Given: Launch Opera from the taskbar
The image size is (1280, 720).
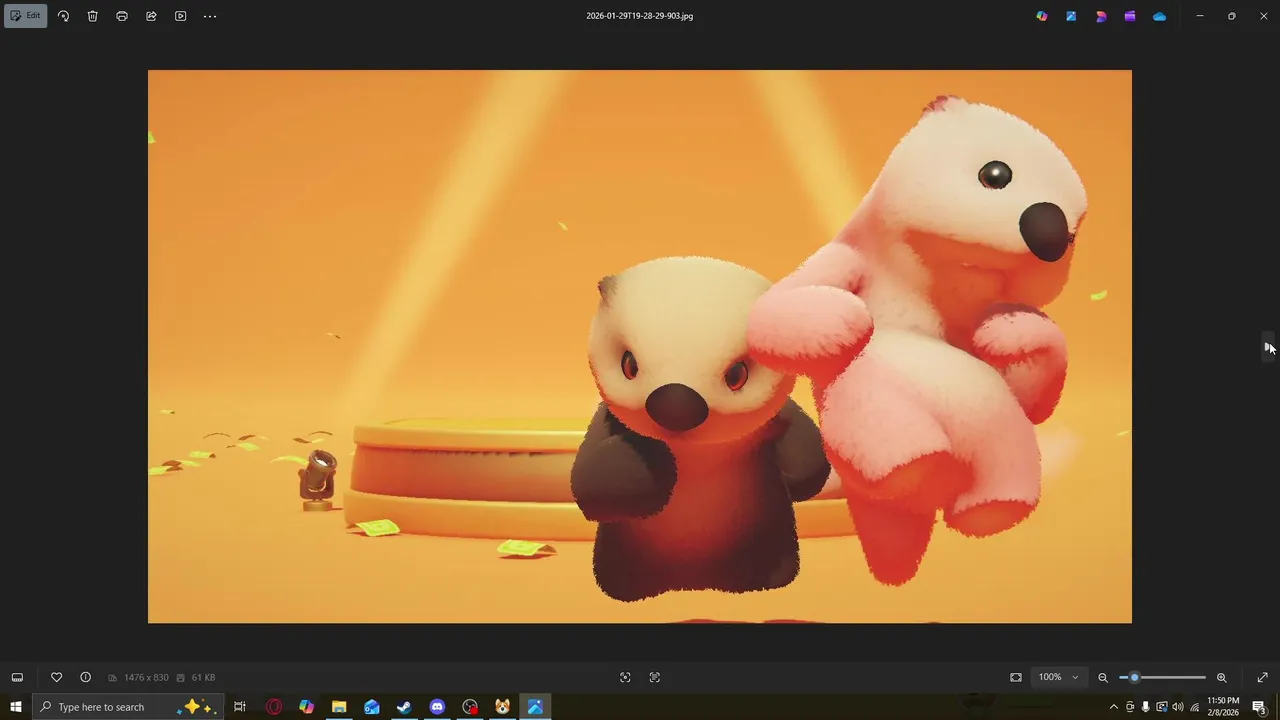Looking at the screenshot, I should (x=274, y=707).
